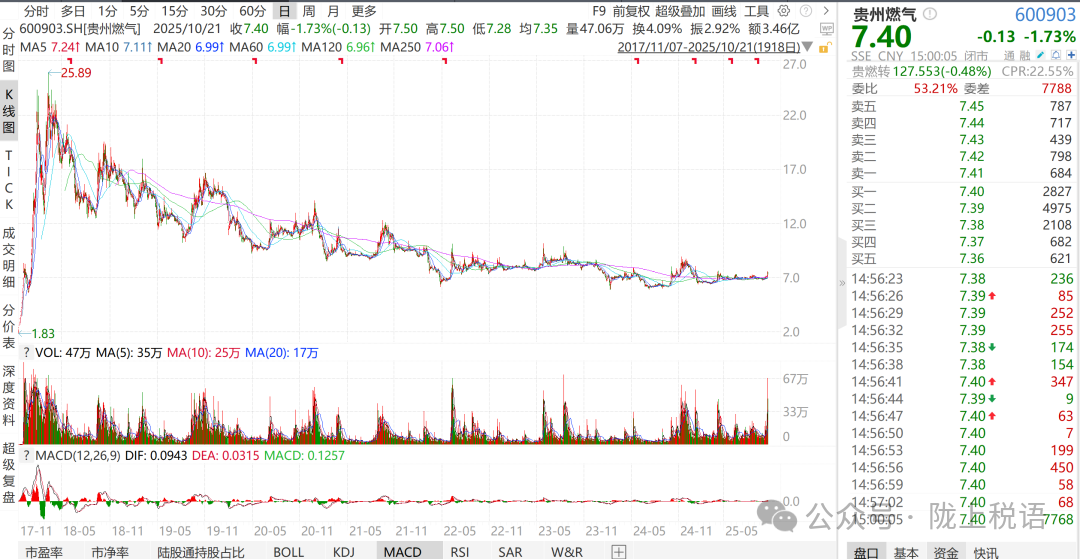The height and width of the screenshot is (559, 1080).
Task: Click the 贵燃转 convertible bond link
Action: (873, 72)
